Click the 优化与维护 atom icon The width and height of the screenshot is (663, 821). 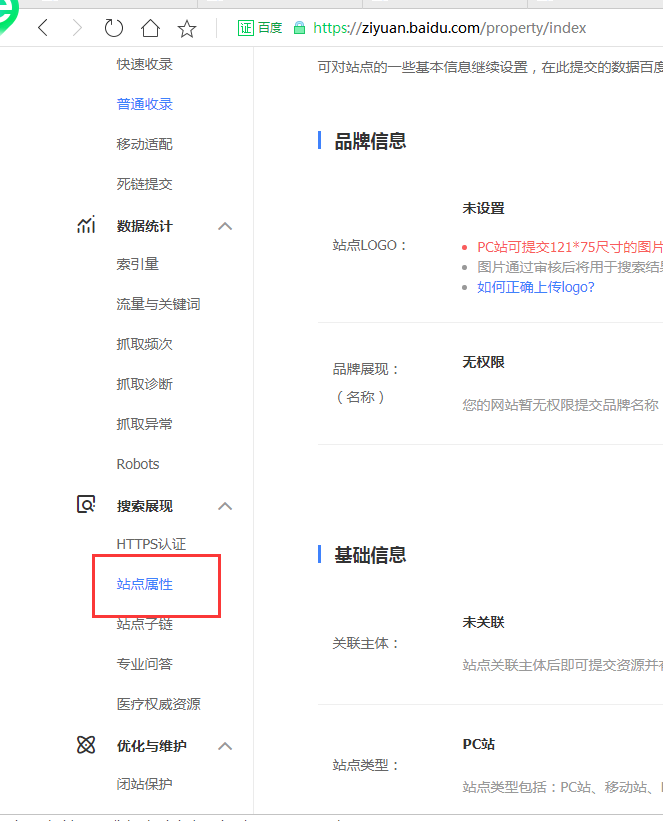coord(86,745)
